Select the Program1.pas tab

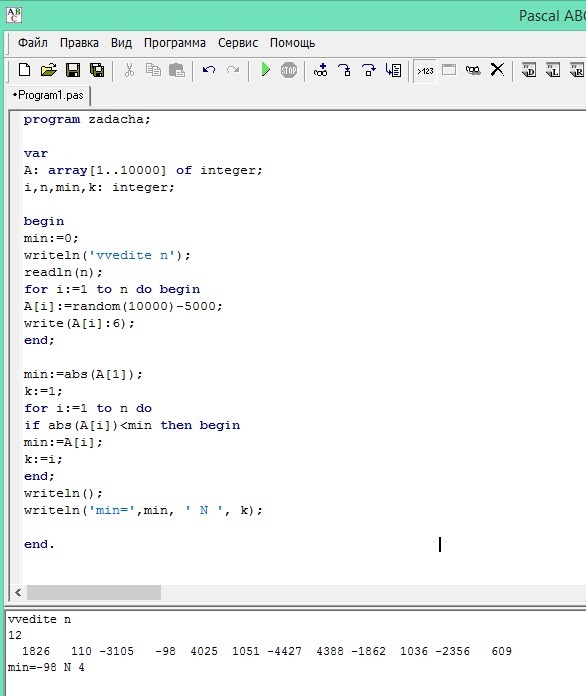click(x=49, y=95)
